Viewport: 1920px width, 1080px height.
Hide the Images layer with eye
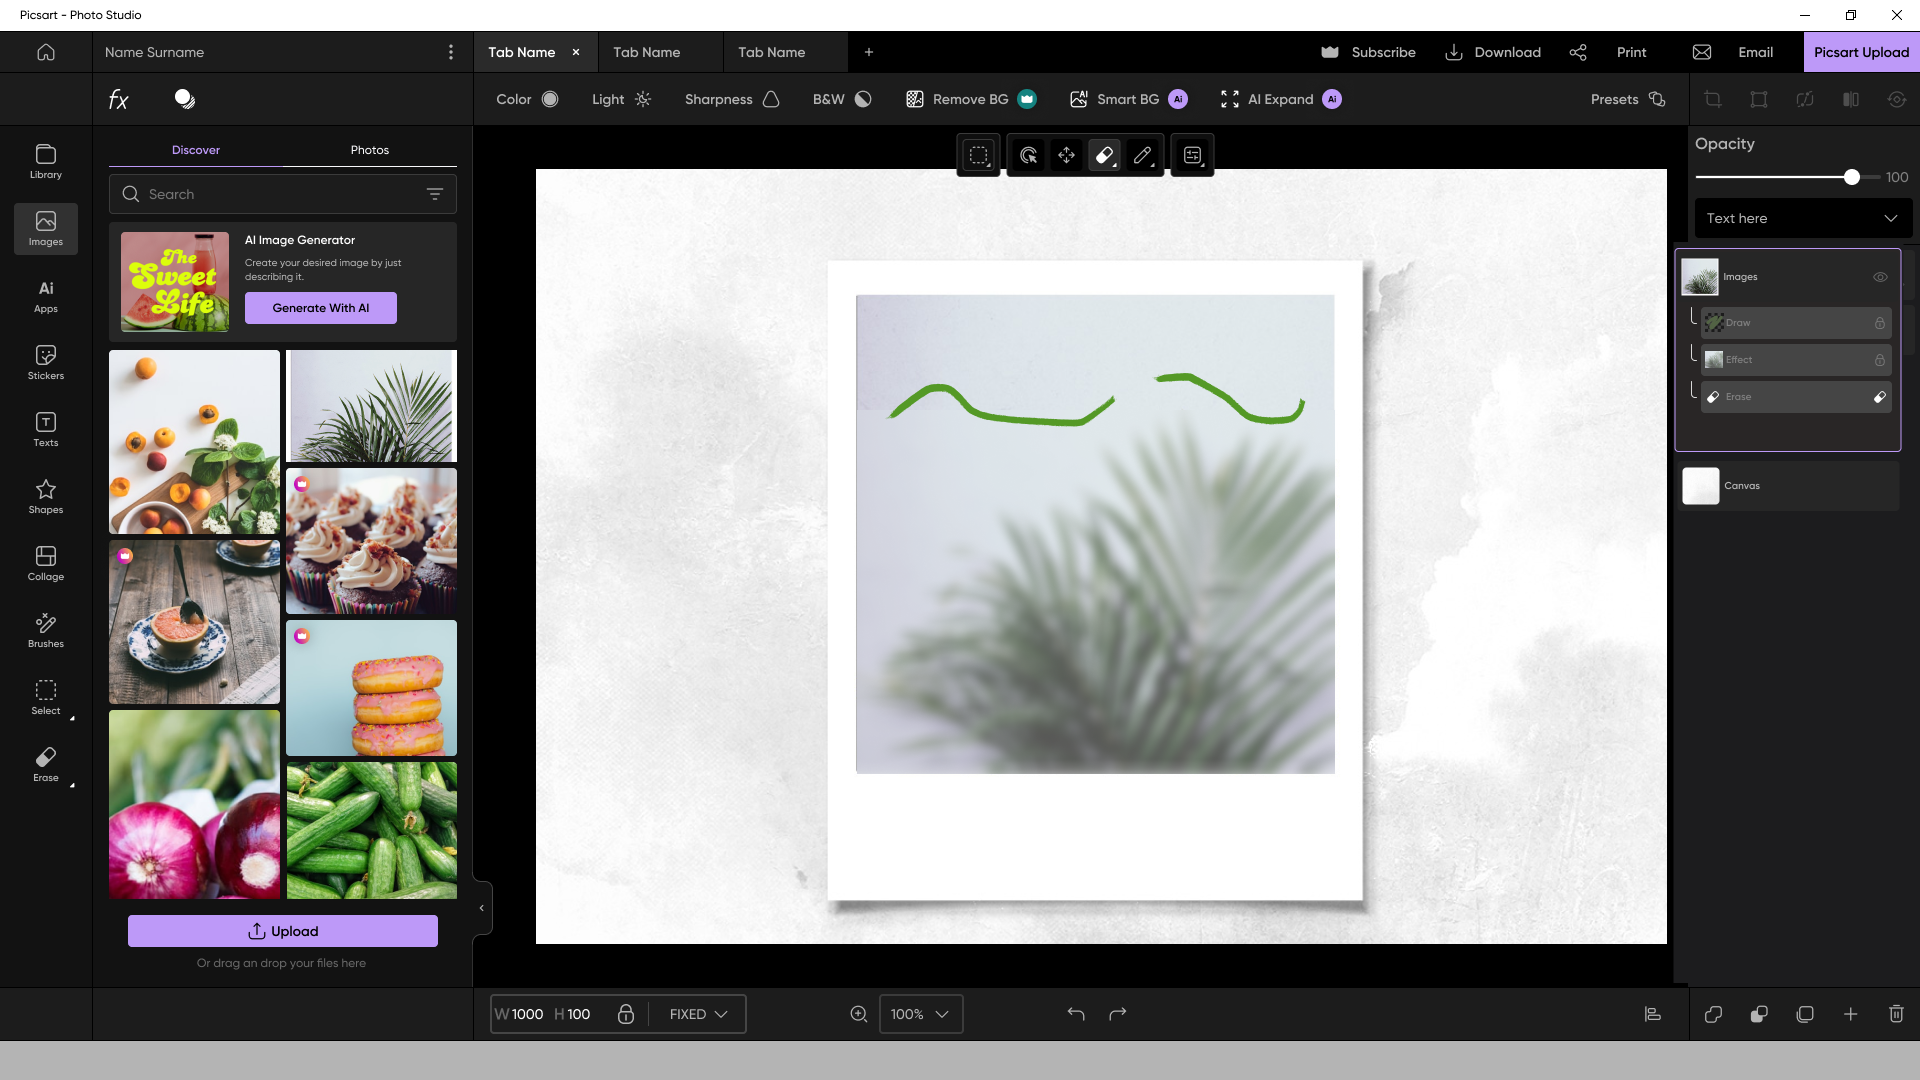coord(1880,277)
